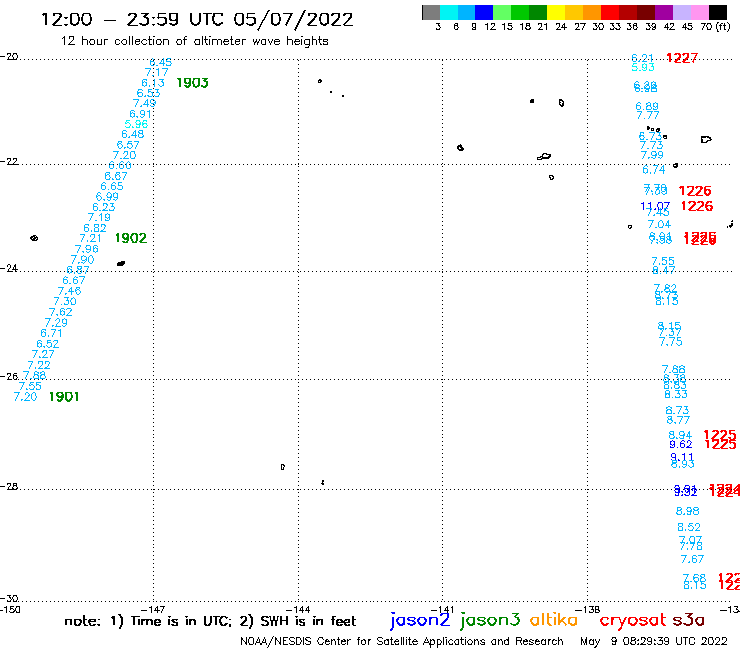Screen dimensions: 740x650
Task: Click wave height value 7.67
Action: click(692, 559)
